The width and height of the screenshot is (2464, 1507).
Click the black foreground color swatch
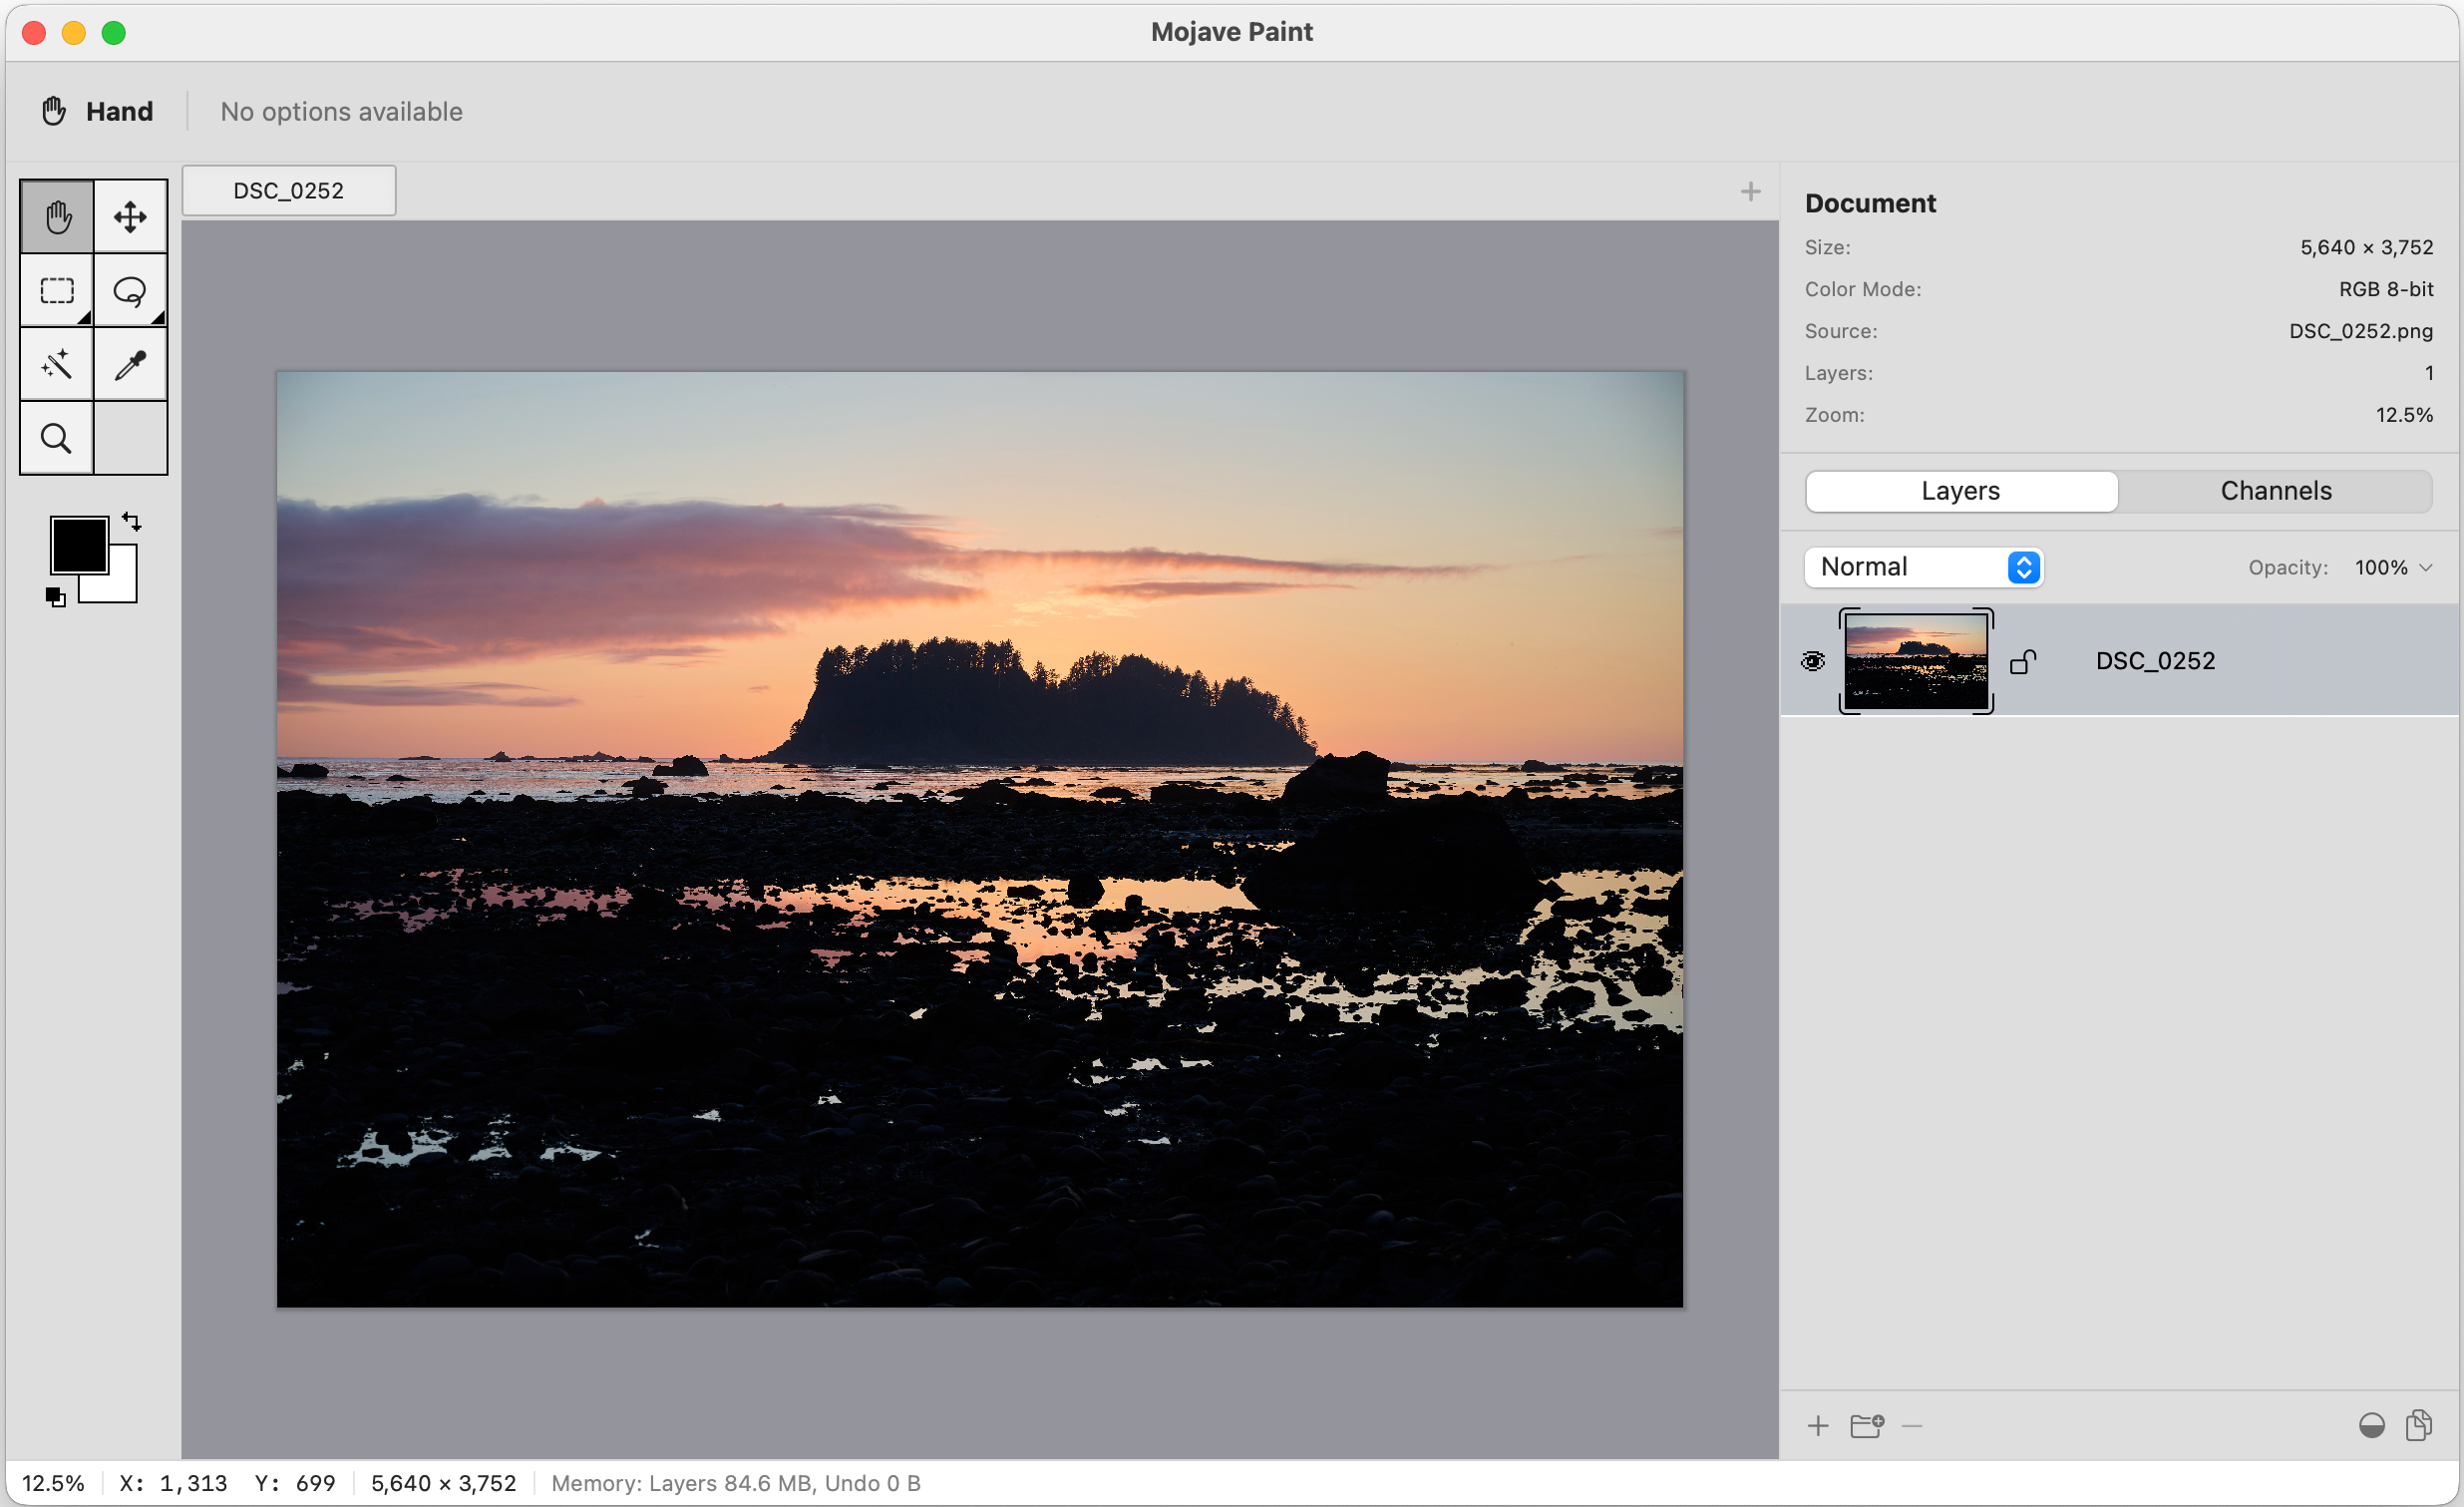coord(80,544)
